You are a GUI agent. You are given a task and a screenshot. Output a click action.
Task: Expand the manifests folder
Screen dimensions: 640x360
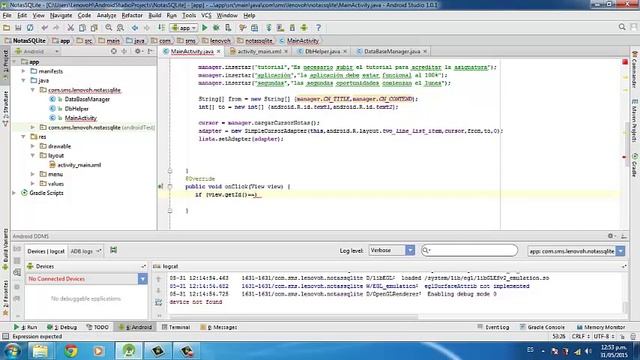24,71
